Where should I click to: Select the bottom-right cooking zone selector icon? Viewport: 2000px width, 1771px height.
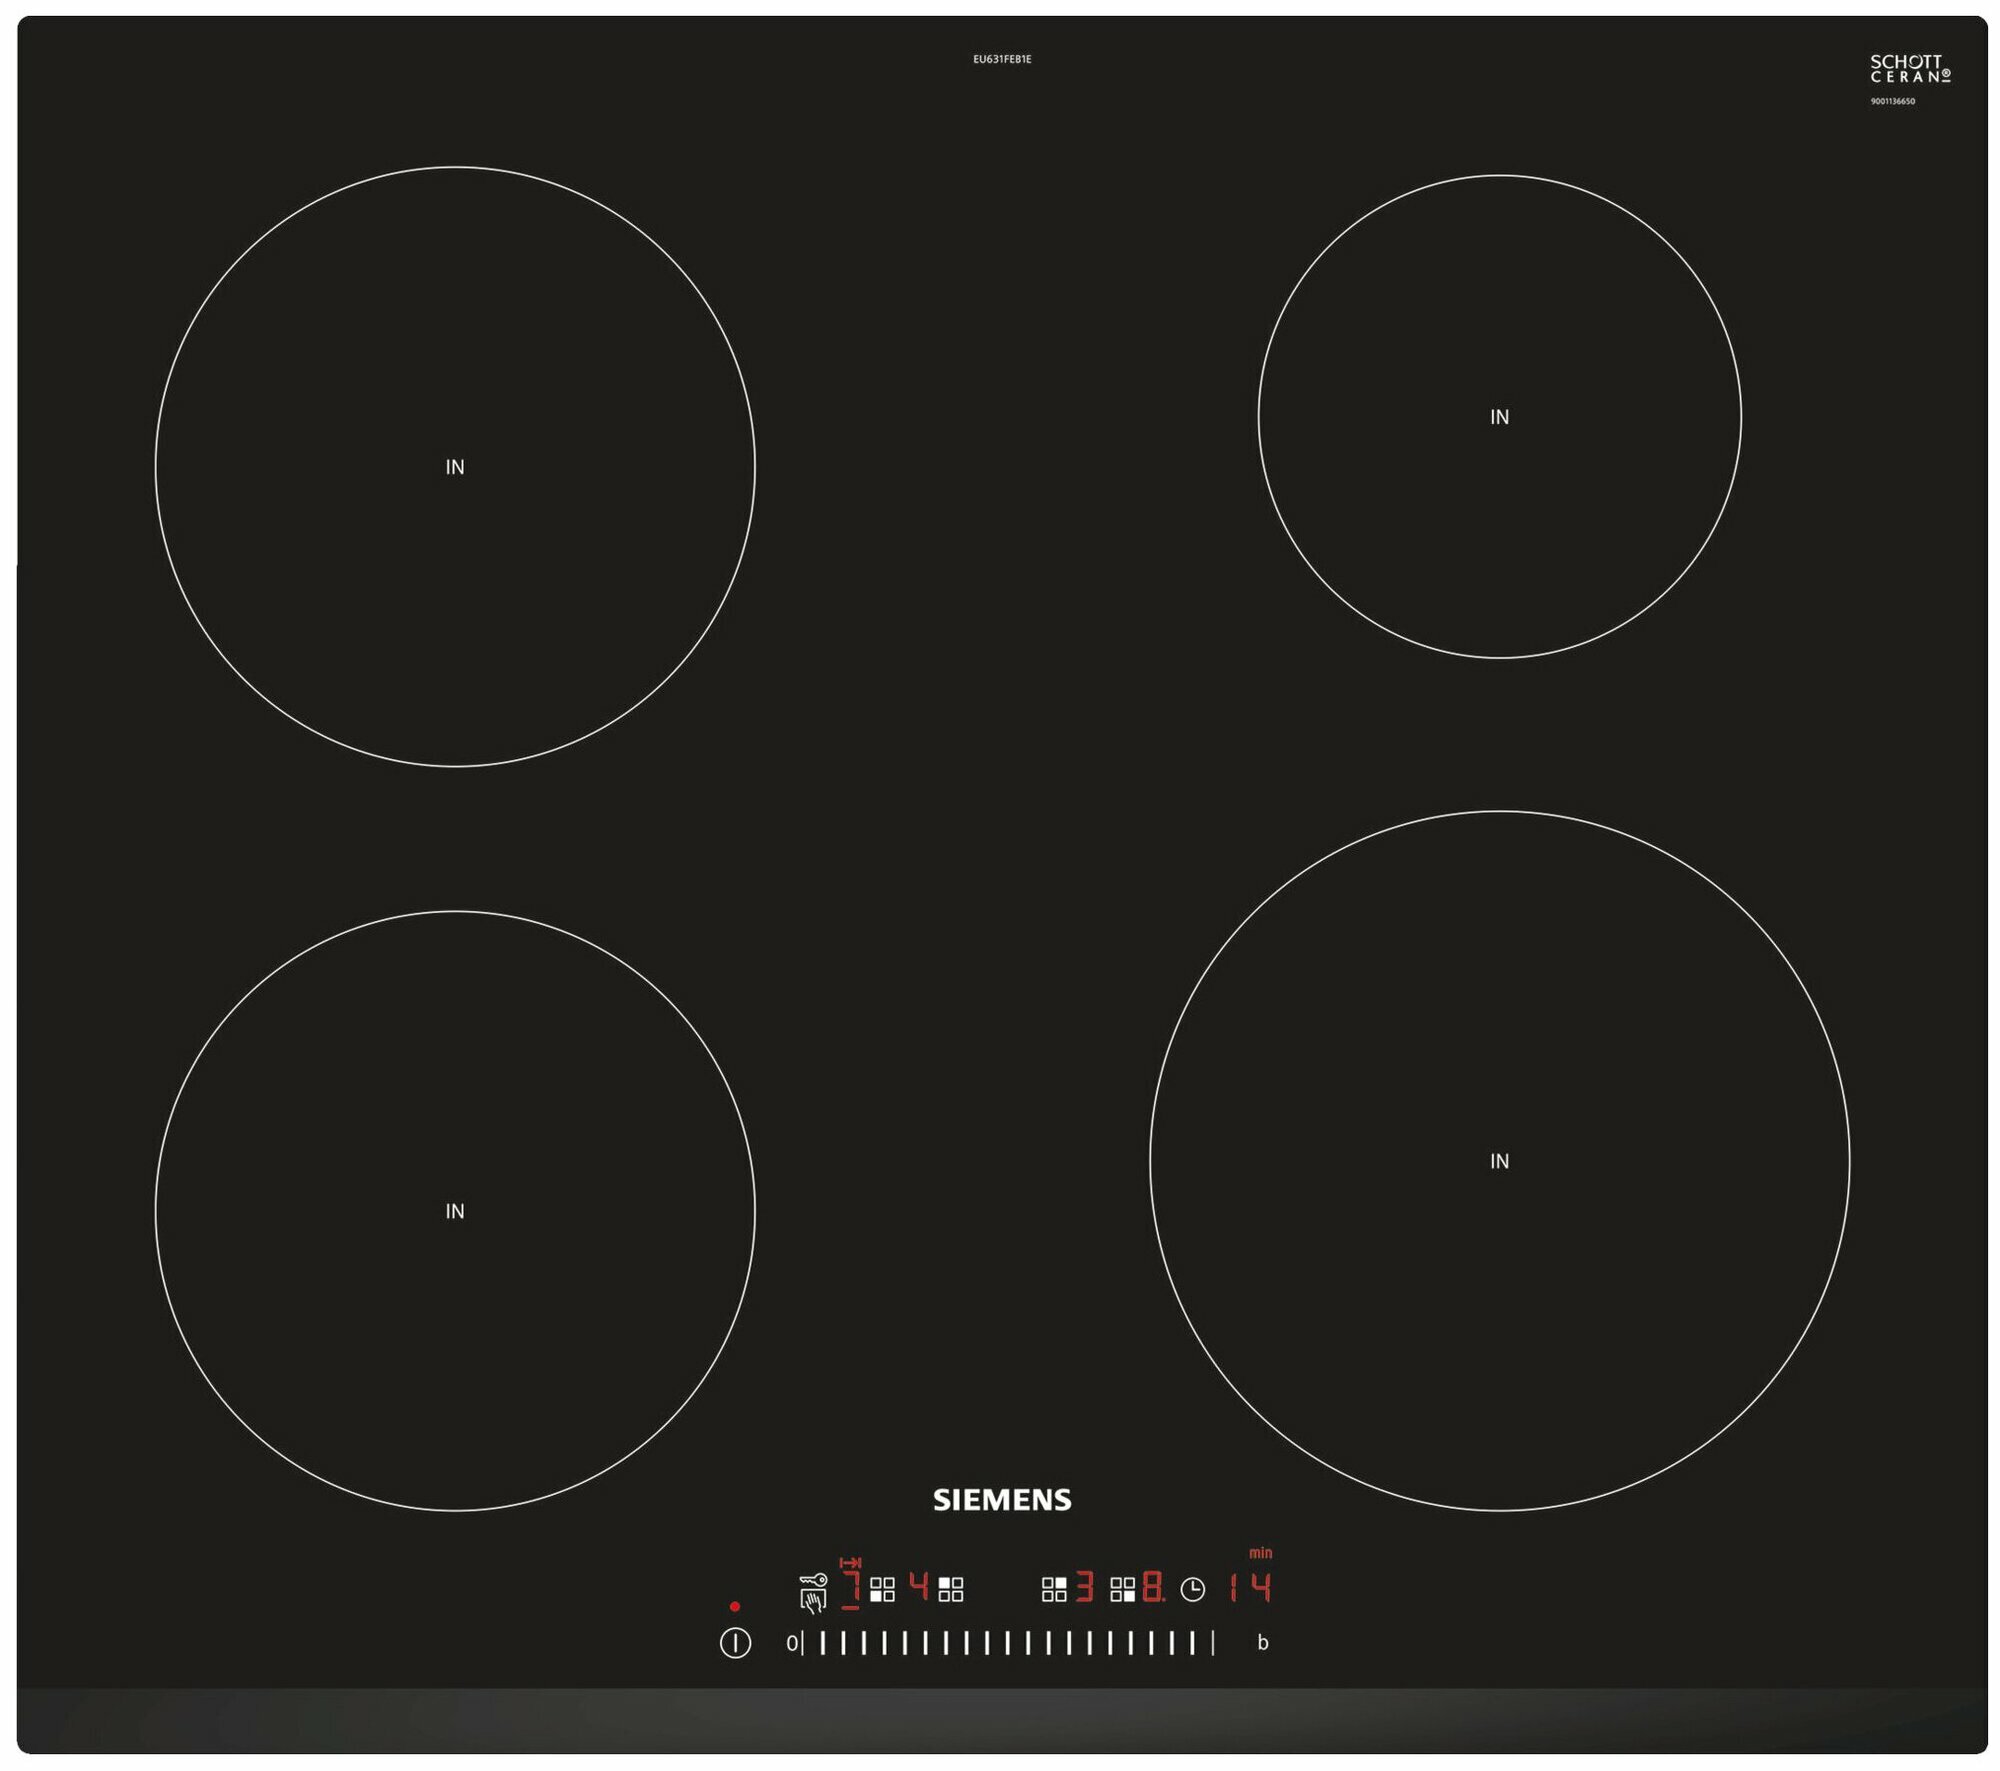[1122, 1589]
